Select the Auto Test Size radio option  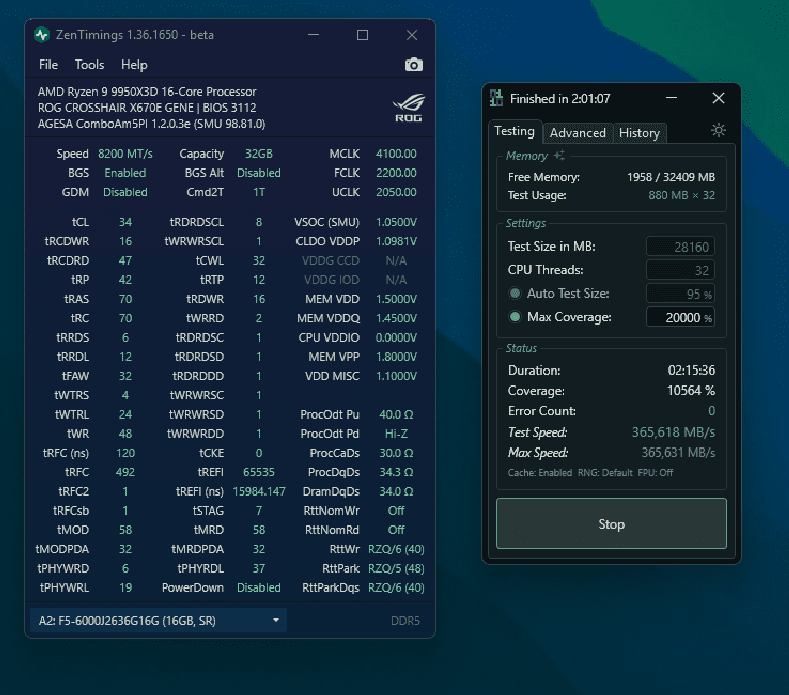pyautogui.click(x=515, y=293)
